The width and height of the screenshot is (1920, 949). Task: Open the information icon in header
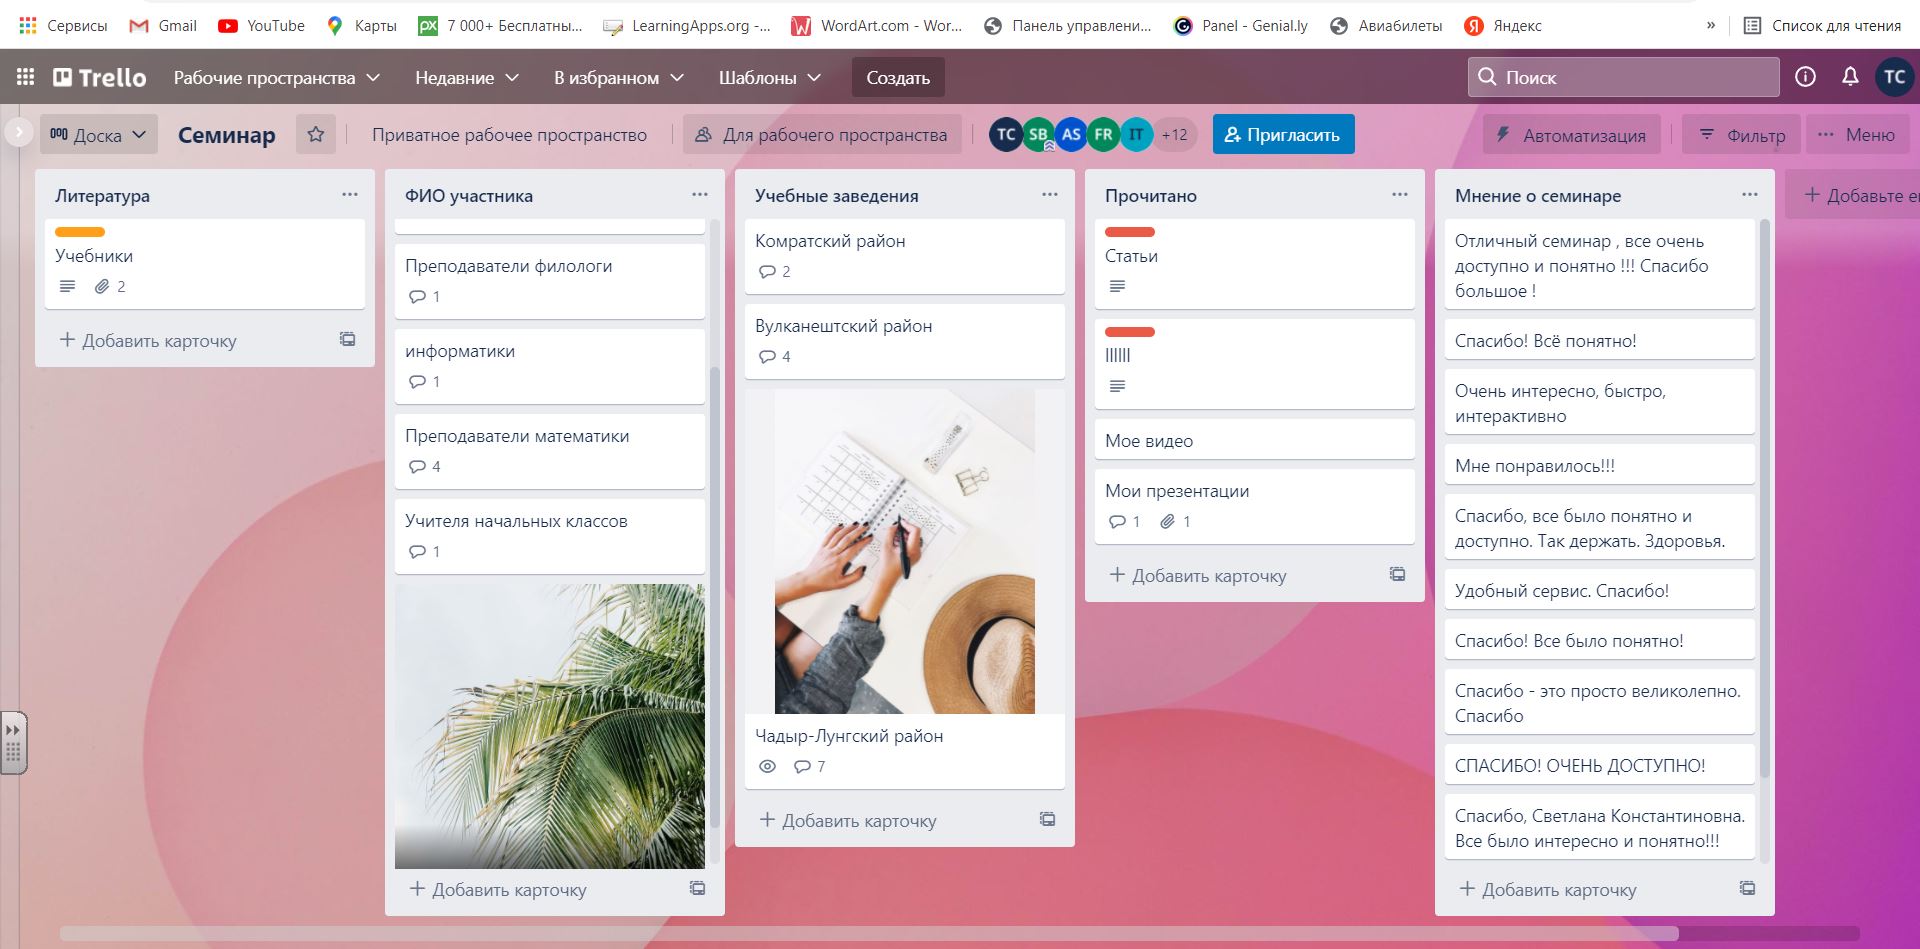coord(1805,77)
